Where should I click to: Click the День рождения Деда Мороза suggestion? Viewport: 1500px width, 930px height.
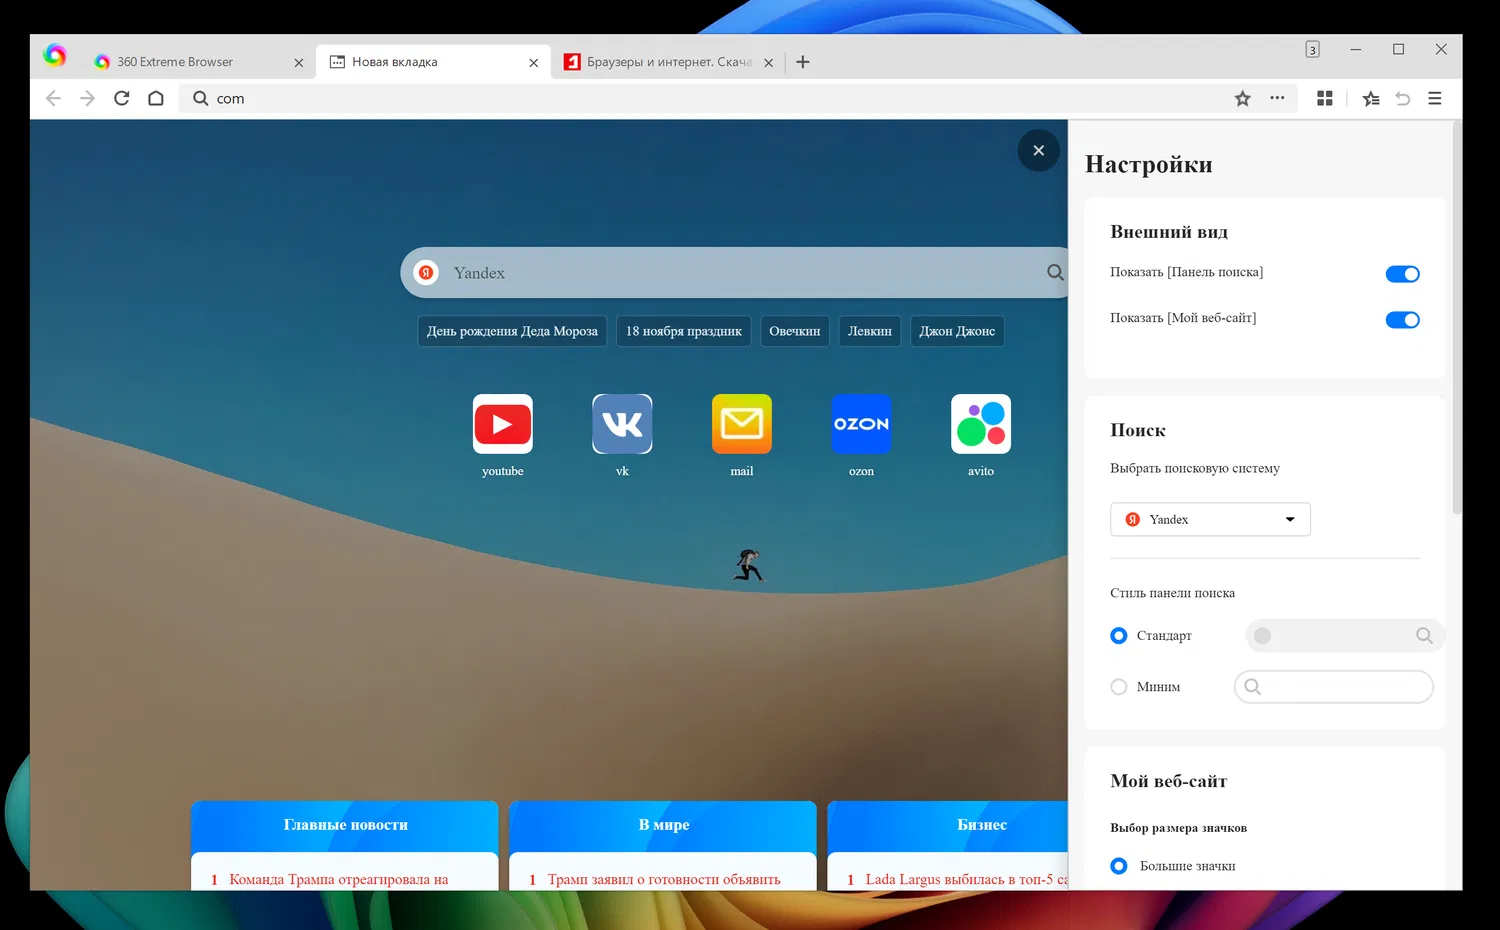pyautogui.click(x=512, y=331)
